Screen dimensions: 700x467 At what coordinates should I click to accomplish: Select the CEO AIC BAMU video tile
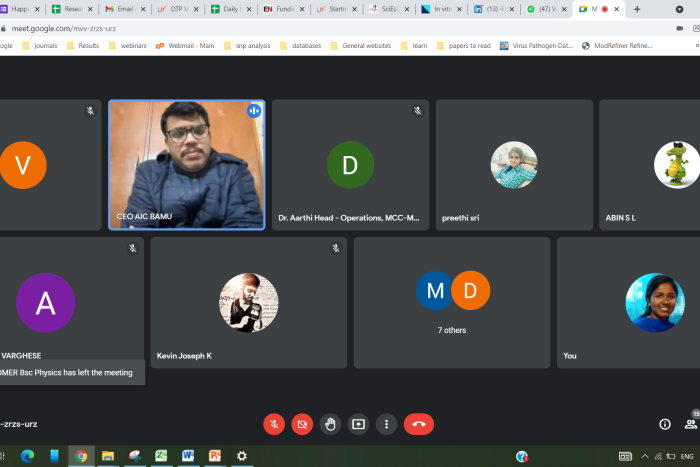(186, 165)
